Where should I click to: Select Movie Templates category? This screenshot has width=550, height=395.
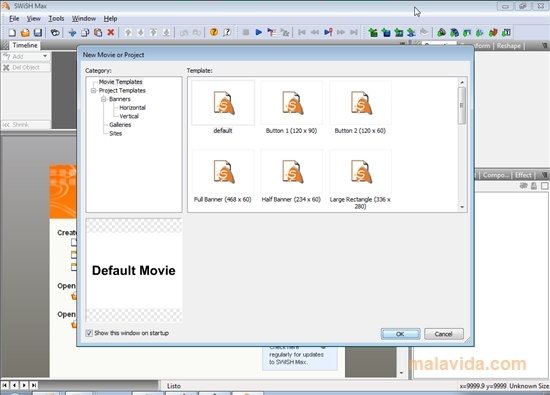point(120,82)
